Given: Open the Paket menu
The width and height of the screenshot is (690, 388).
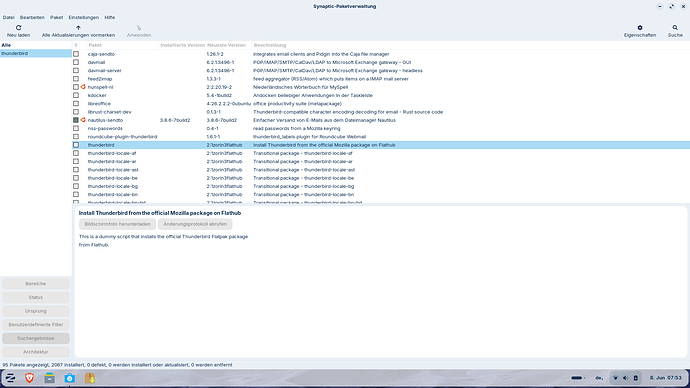Looking at the screenshot, I should click(56, 18).
